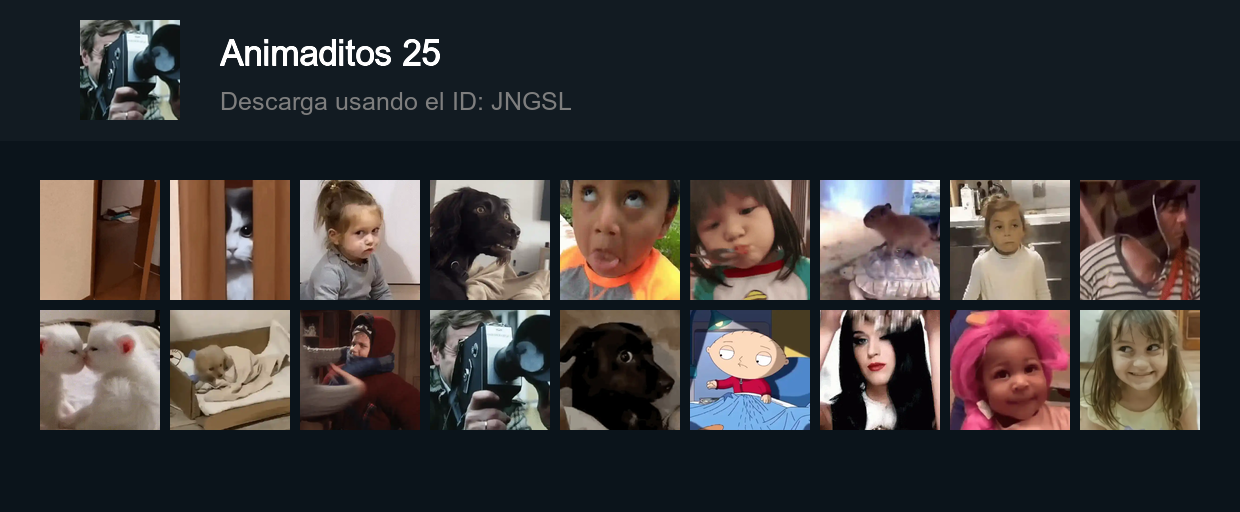Select the startled black dog sticker
Viewport: 1240px width, 512px height.
click(x=620, y=370)
